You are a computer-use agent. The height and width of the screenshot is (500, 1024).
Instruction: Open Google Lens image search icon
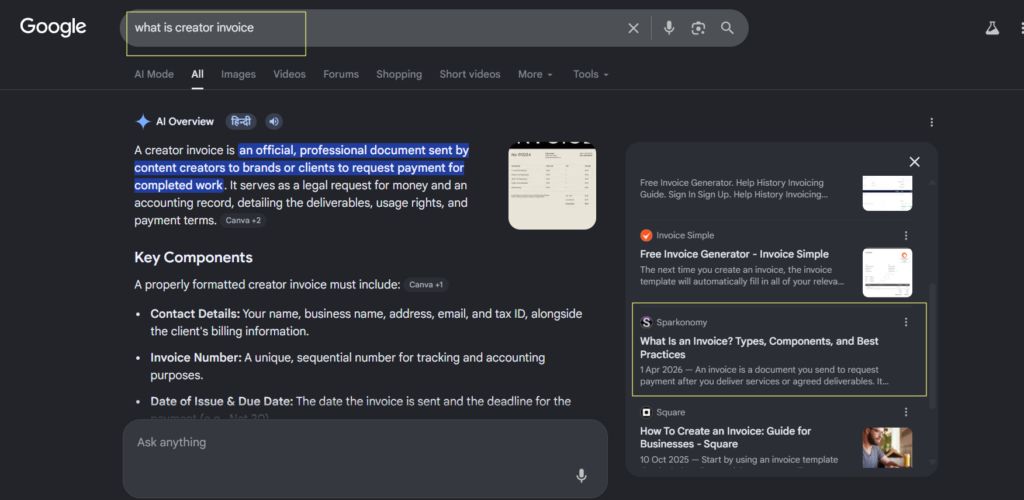click(x=698, y=28)
